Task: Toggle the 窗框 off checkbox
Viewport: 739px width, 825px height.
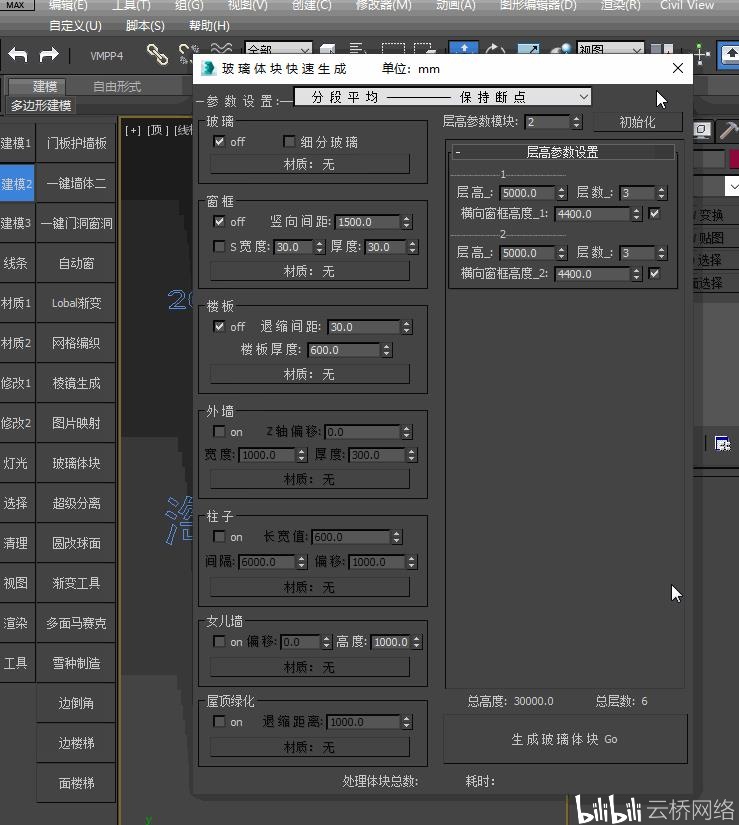Action: pos(219,222)
